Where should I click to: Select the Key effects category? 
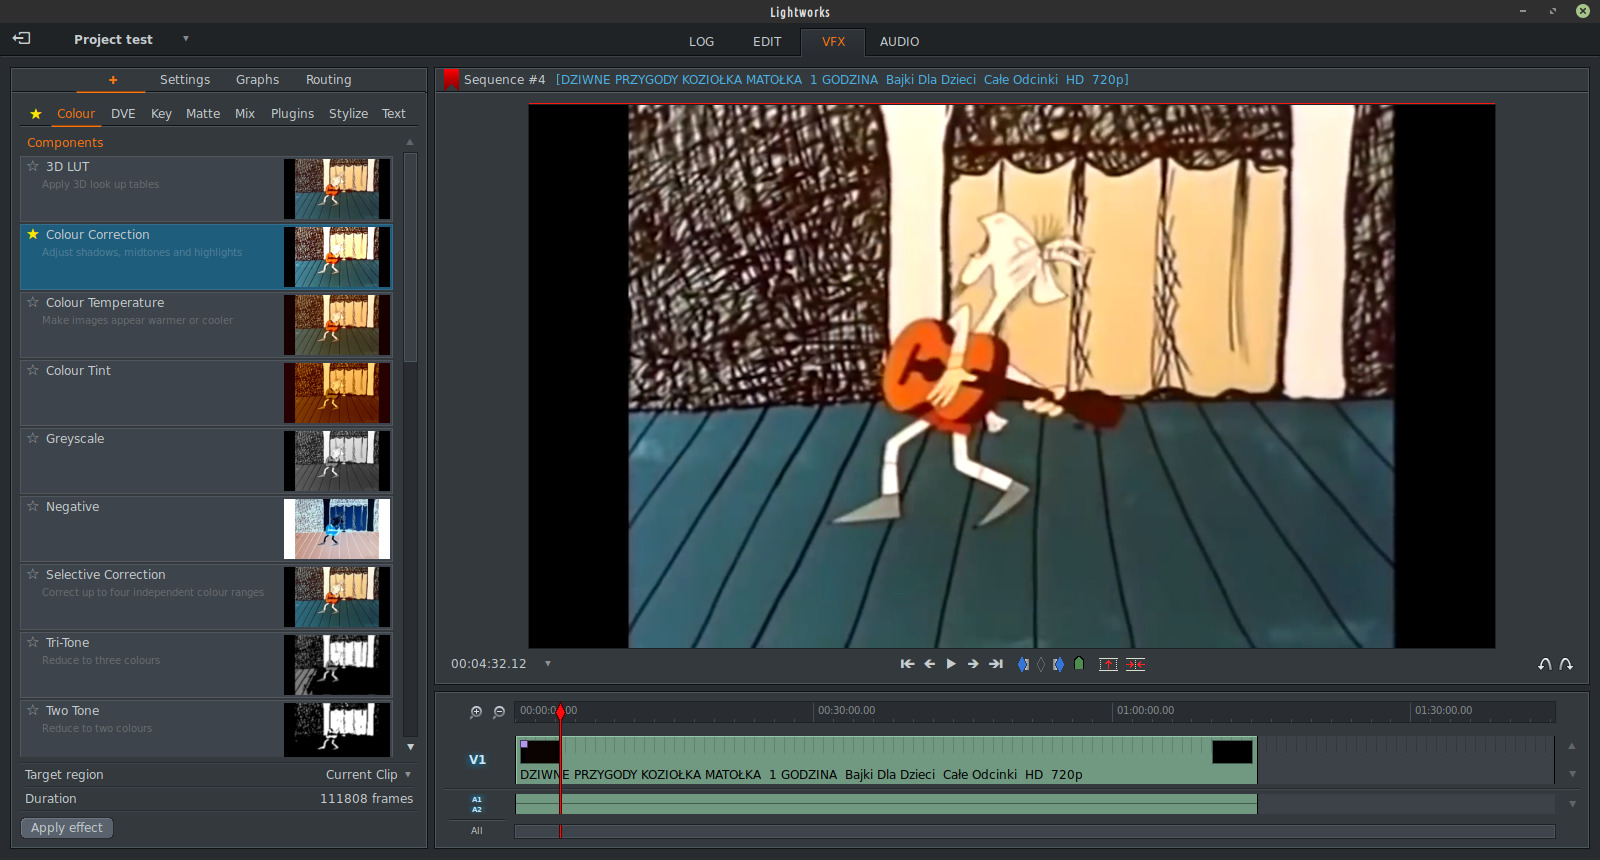point(161,114)
